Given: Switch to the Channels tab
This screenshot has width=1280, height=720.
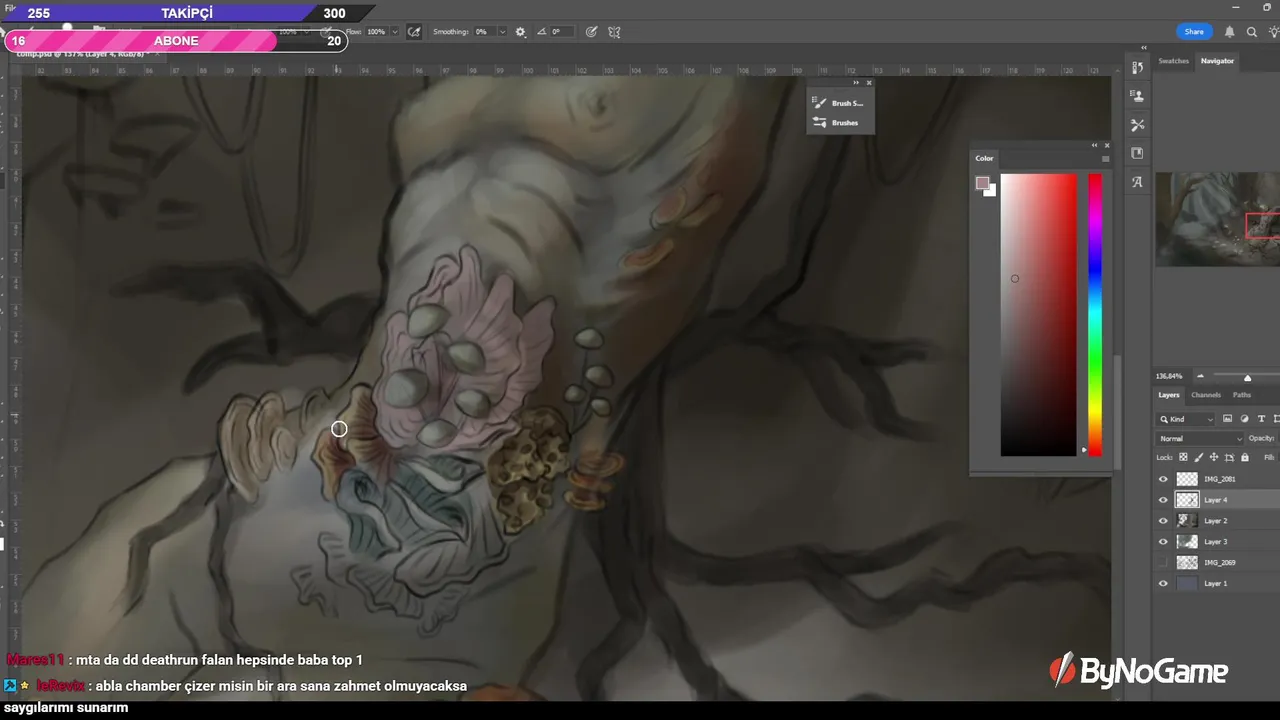Looking at the screenshot, I should pyautogui.click(x=1206, y=395).
